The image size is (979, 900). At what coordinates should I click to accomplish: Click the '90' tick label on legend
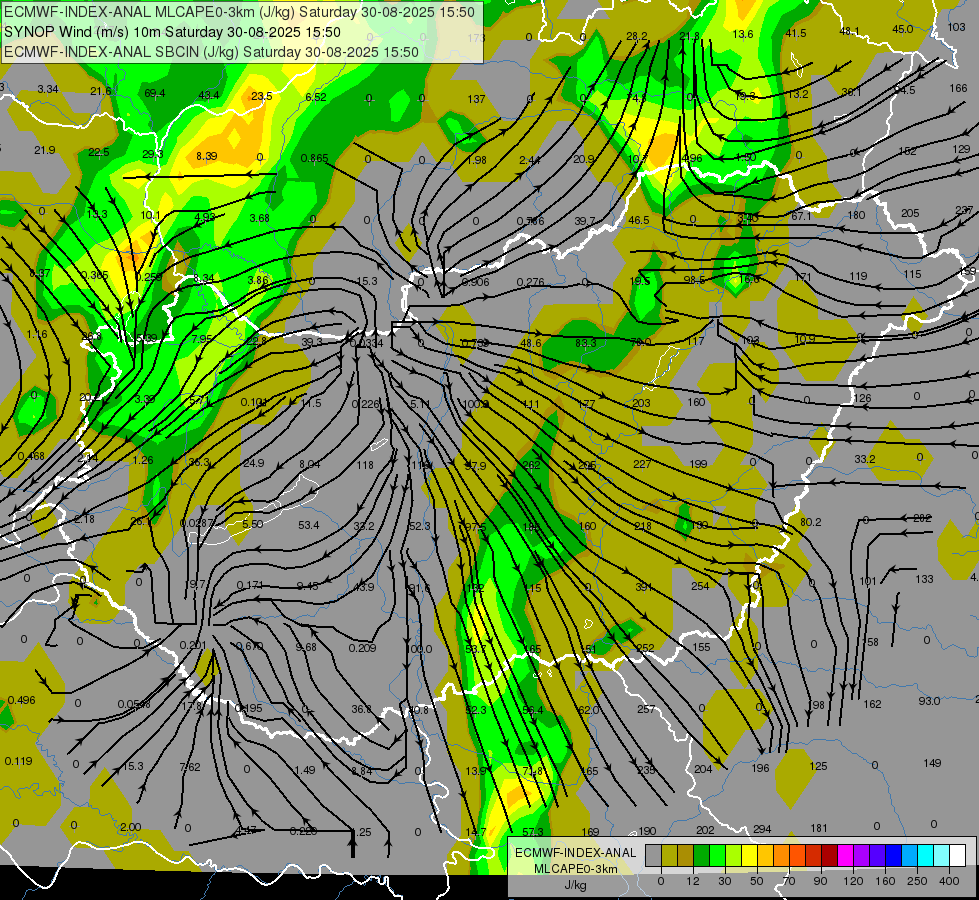click(820, 881)
